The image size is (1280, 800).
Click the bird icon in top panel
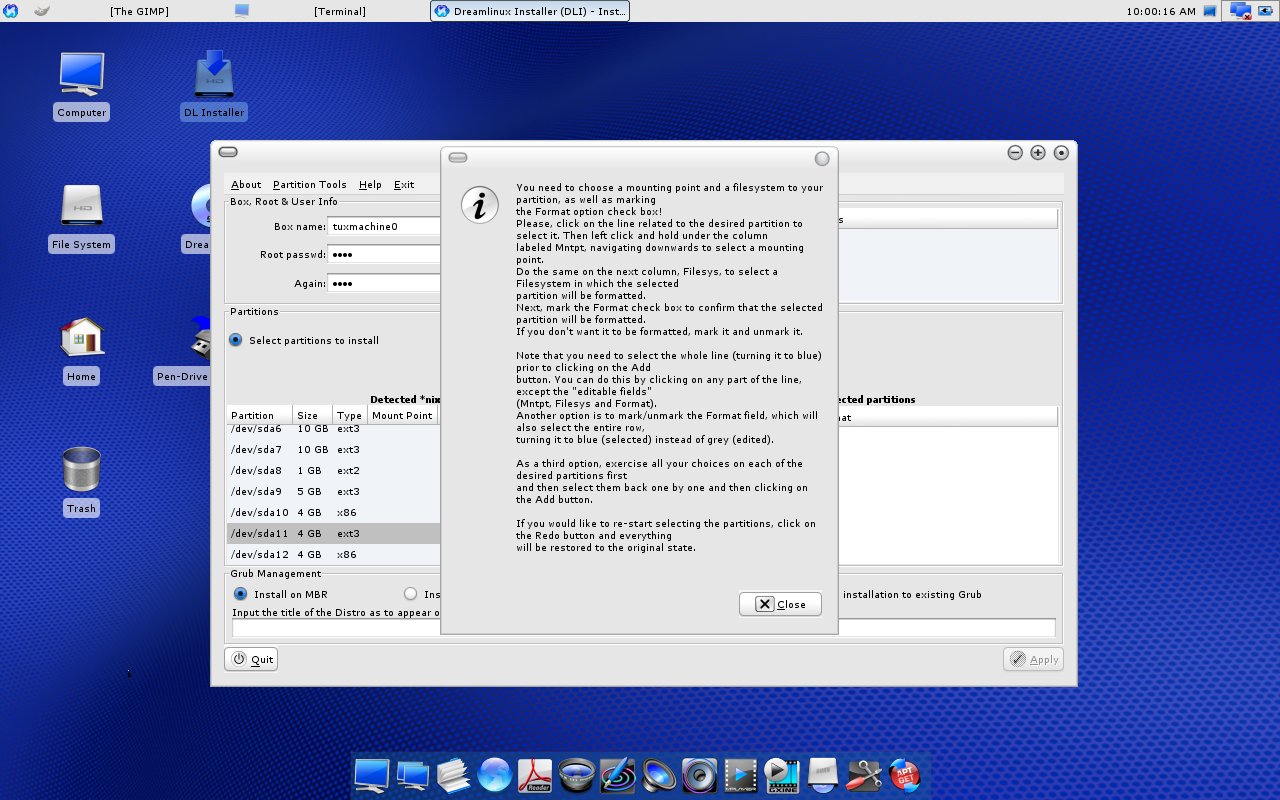[x=41, y=11]
